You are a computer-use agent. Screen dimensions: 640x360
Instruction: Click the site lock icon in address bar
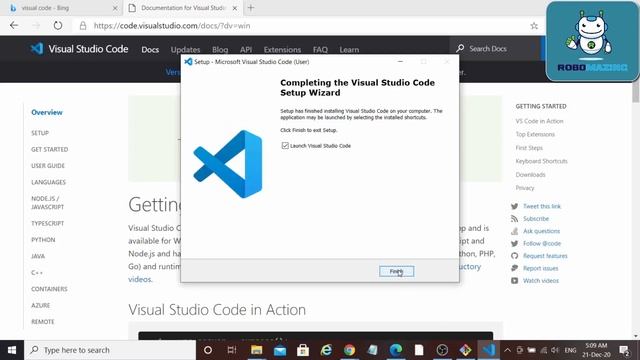pyautogui.click(x=83, y=26)
